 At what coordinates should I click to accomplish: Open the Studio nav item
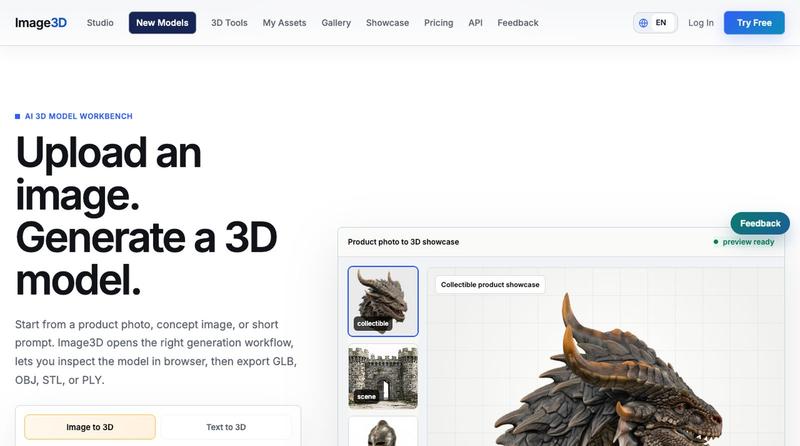(100, 23)
